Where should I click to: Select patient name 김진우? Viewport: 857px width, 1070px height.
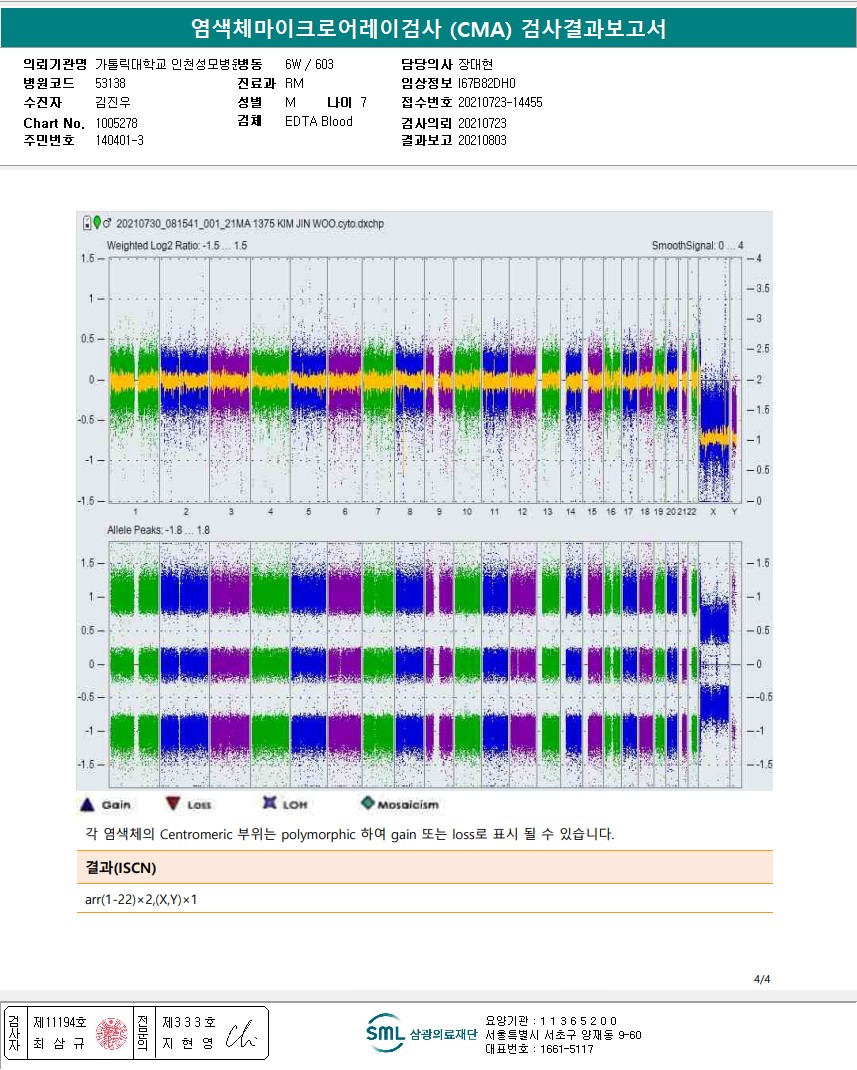tap(113, 102)
